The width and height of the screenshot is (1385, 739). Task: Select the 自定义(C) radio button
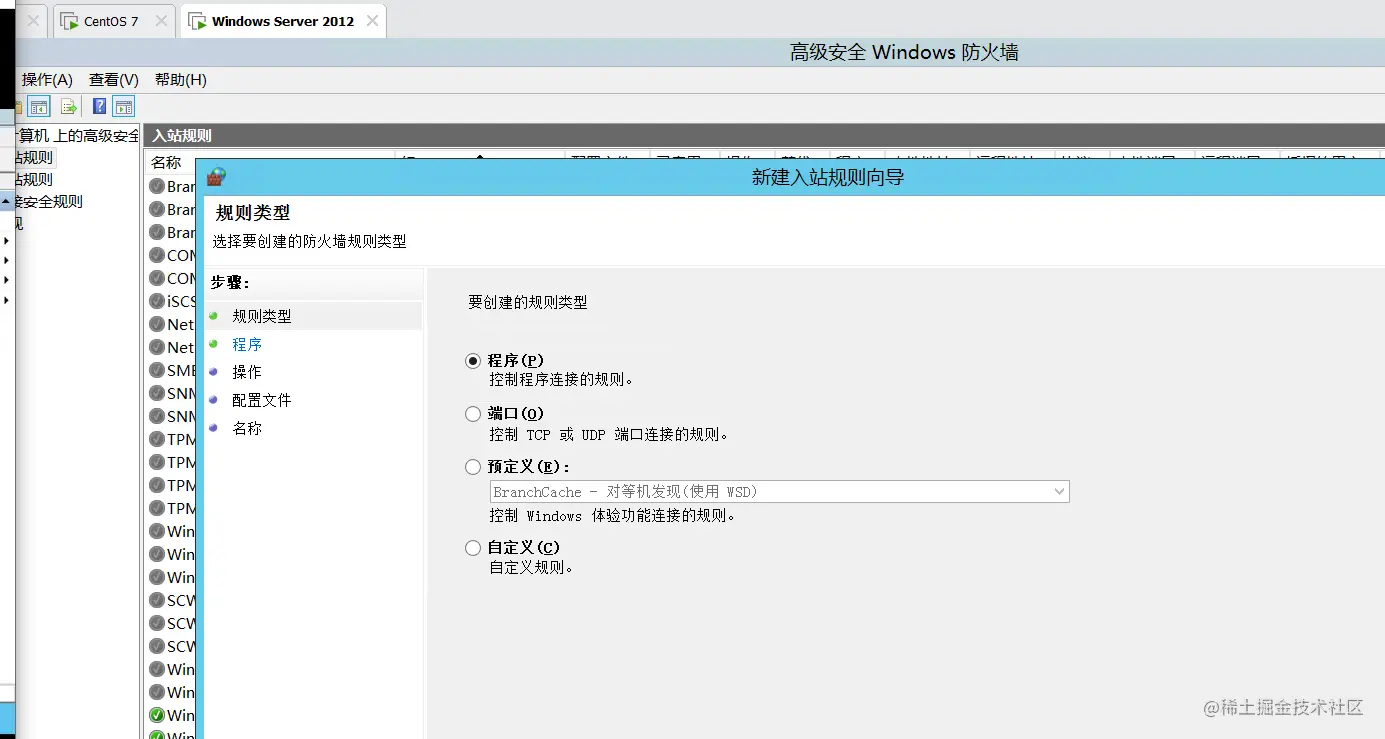pyautogui.click(x=473, y=548)
